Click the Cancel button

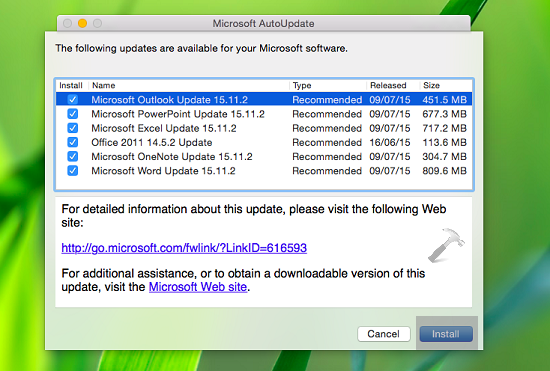(x=383, y=334)
